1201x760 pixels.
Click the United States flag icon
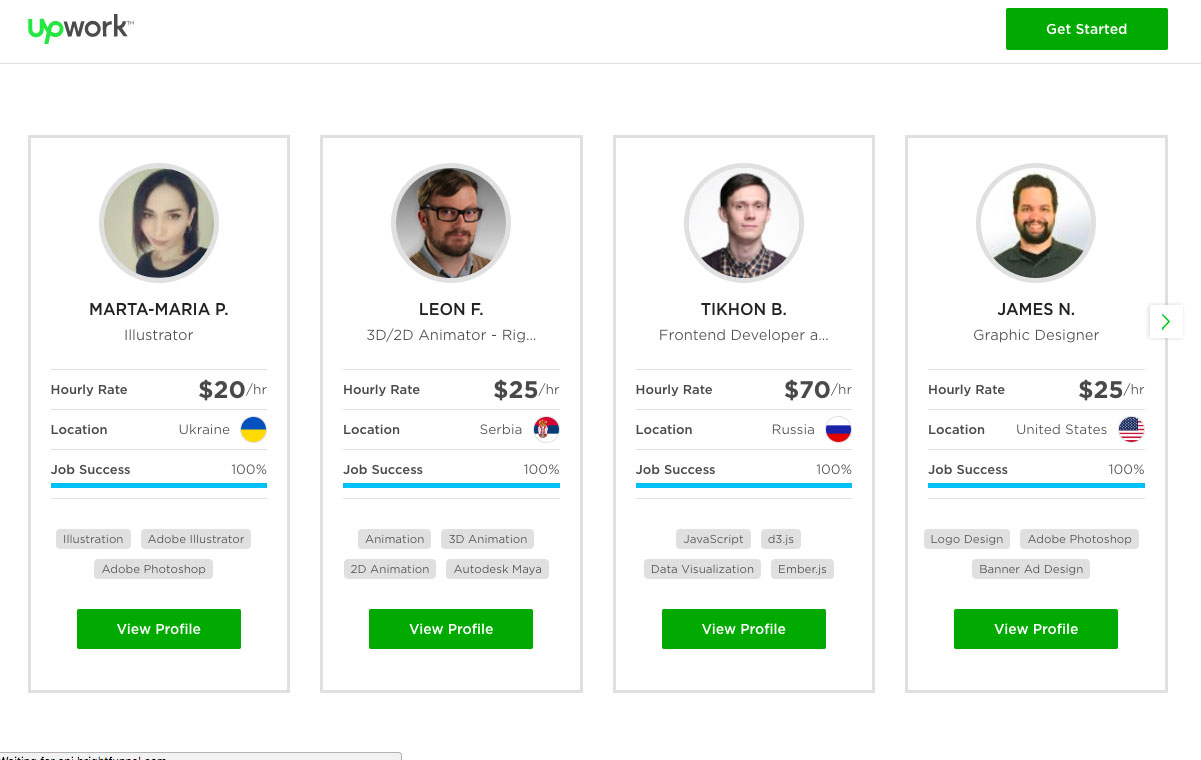pyautogui.click(x=1131, y=430)
